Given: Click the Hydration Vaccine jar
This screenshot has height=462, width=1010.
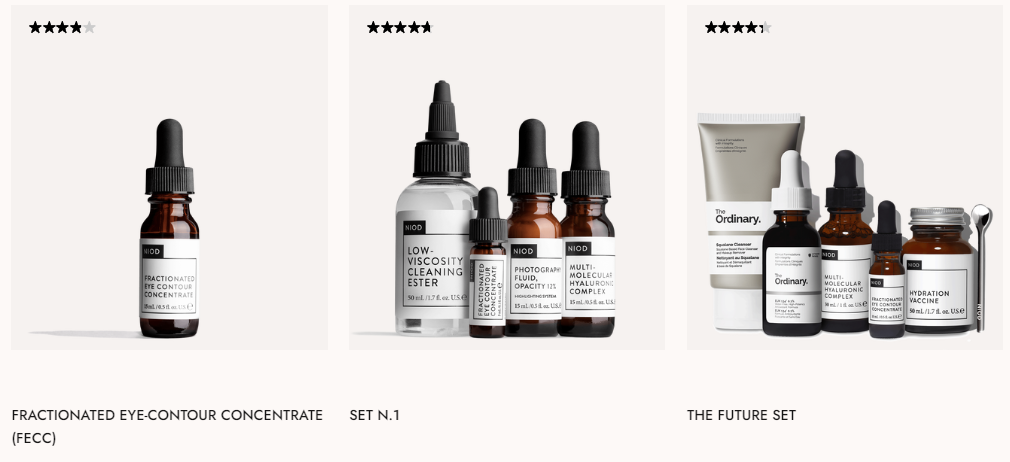Looking at the screenshot, I should tap(938, 271).
